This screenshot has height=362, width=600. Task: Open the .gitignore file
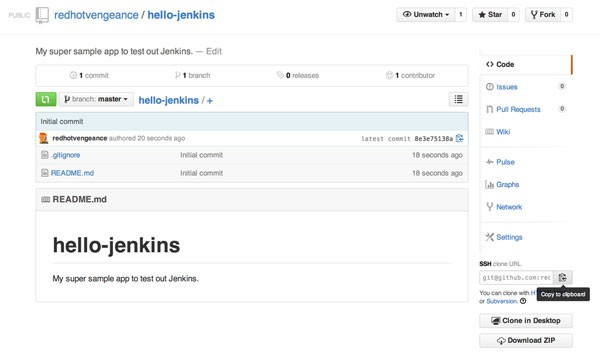[65, 155]
